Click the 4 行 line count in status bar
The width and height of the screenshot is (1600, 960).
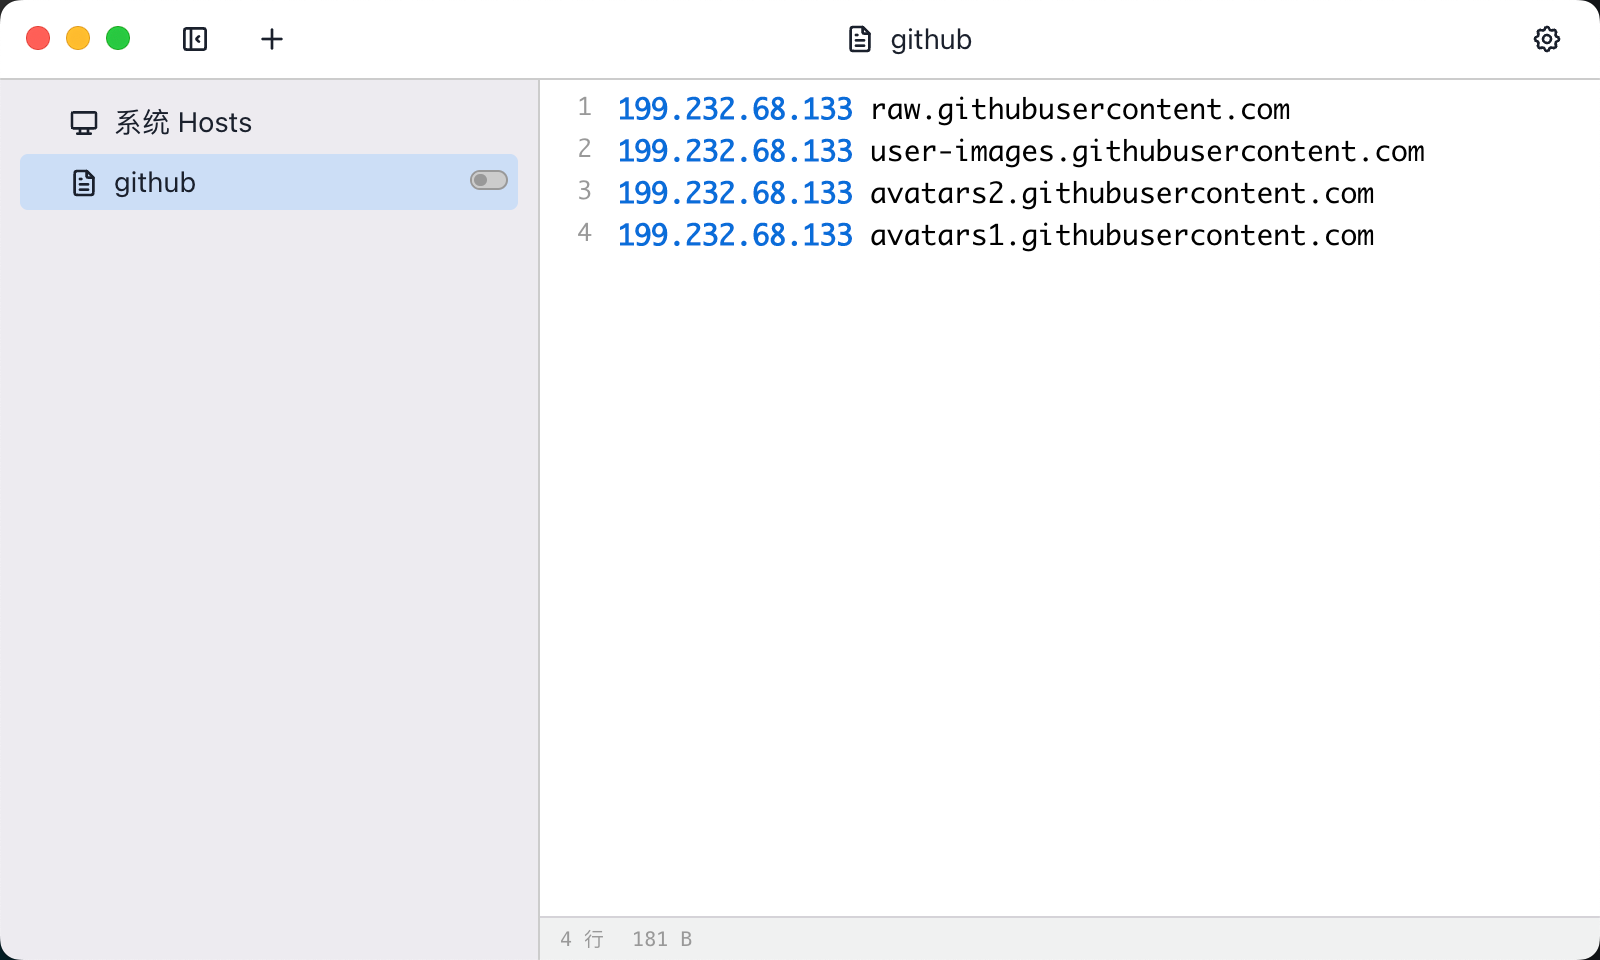tap(582, 939)
